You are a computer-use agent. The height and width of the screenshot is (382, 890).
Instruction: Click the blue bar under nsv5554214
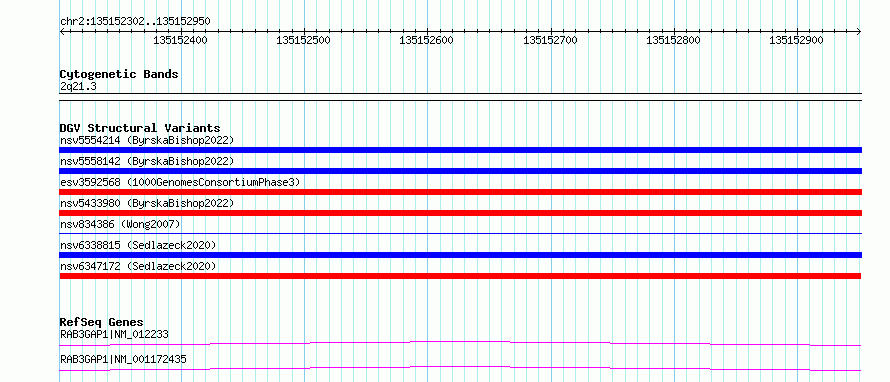pyautogui.click(x=460, y=150)
